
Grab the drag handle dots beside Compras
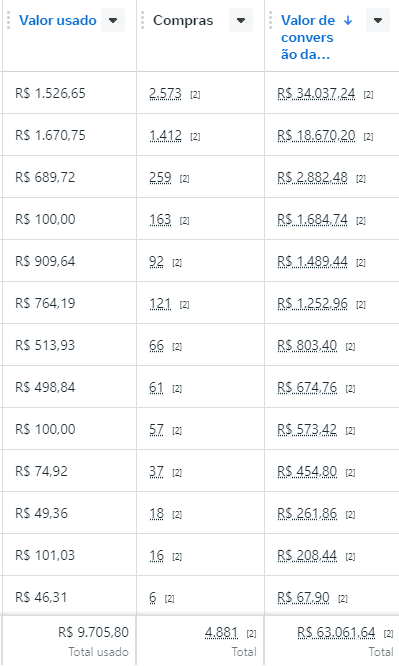[142, 20]
